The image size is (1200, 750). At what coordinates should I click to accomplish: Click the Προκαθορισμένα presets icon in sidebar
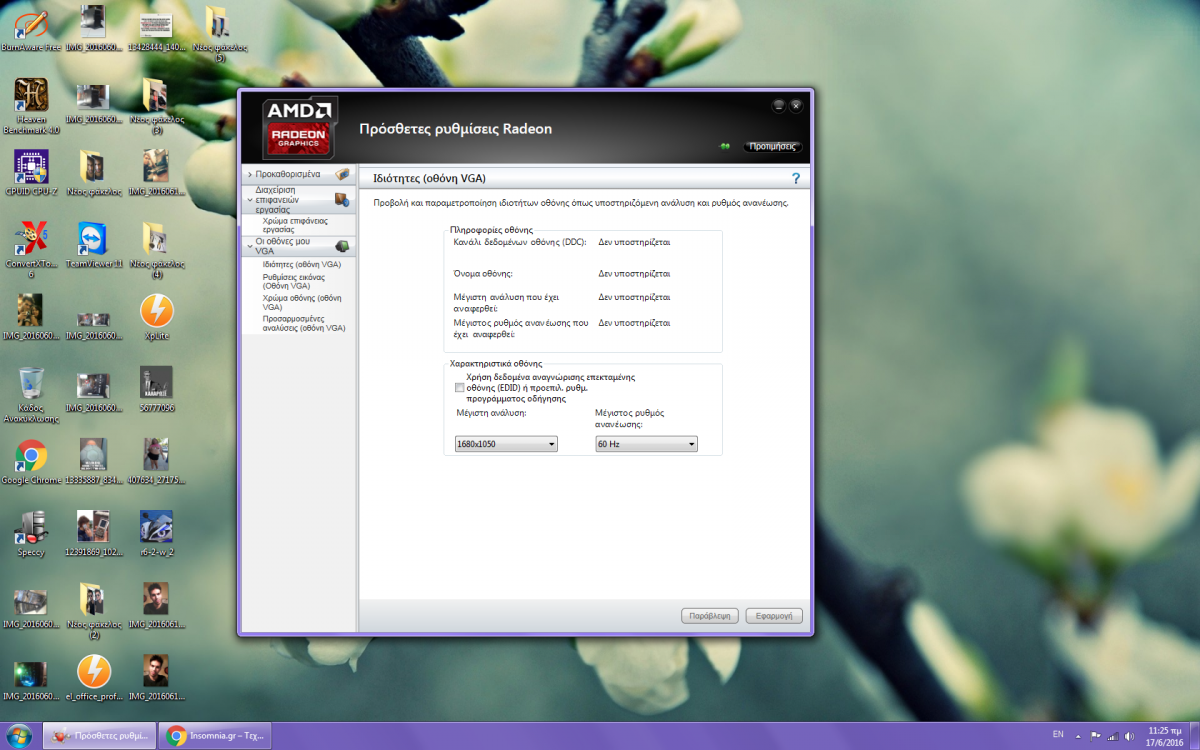pyautogui.click(x=342, y=174)
